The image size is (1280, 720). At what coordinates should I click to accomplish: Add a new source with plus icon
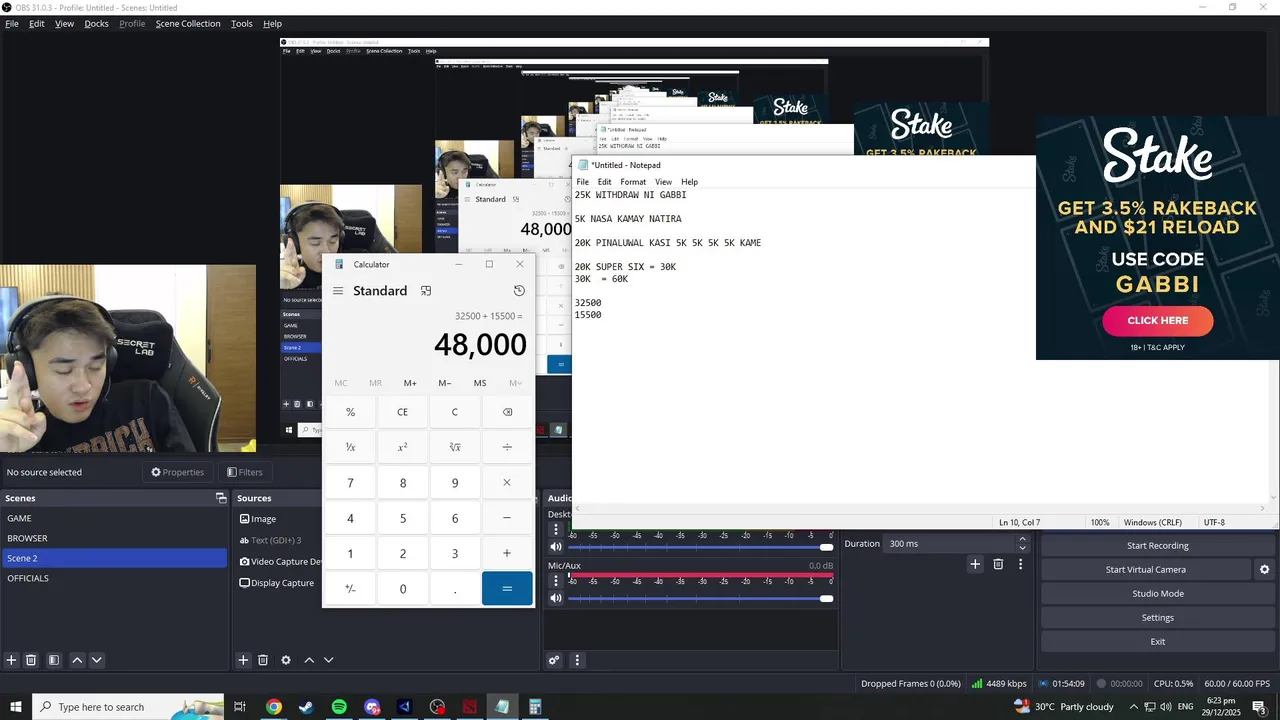[x=243, y=660]
